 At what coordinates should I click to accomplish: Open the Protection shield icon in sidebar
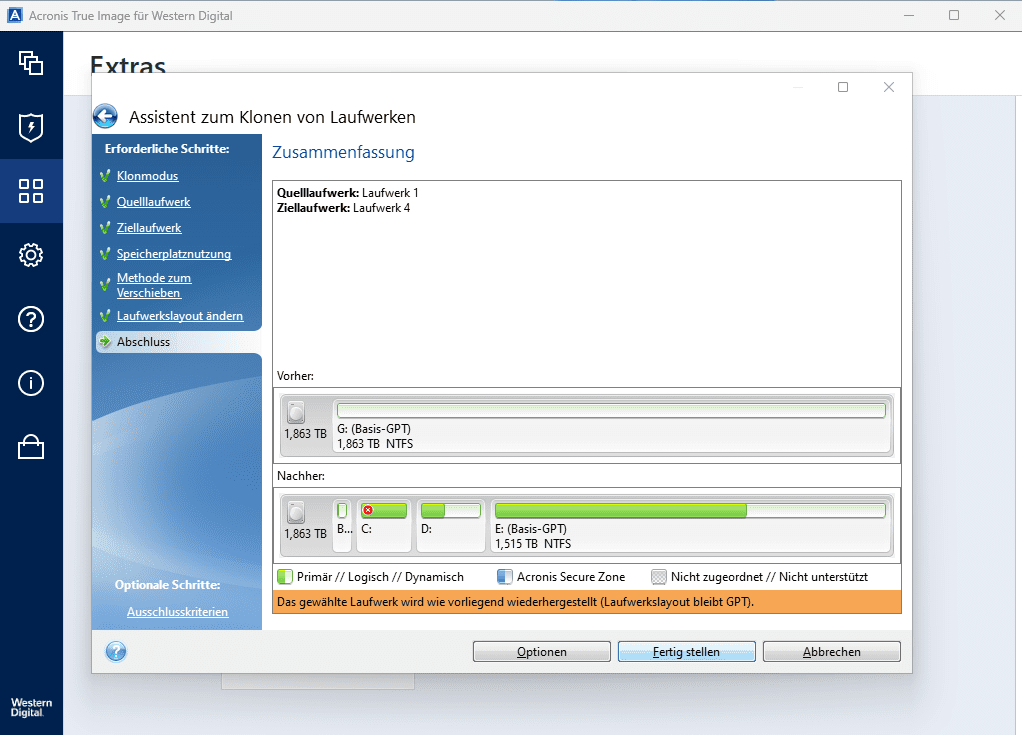(31, 127)
